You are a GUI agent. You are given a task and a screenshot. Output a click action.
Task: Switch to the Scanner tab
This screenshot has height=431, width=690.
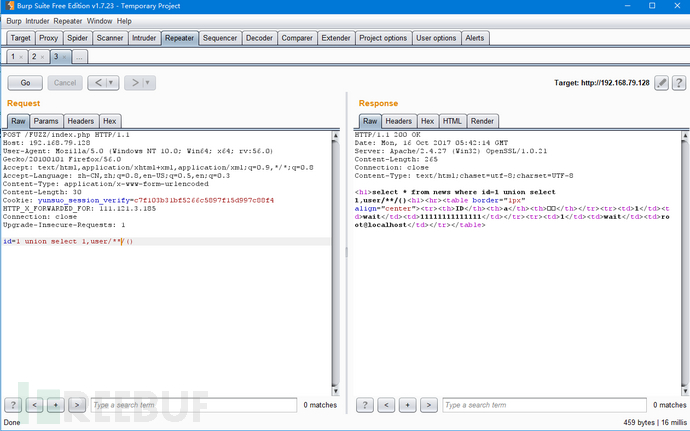point(110,38)
